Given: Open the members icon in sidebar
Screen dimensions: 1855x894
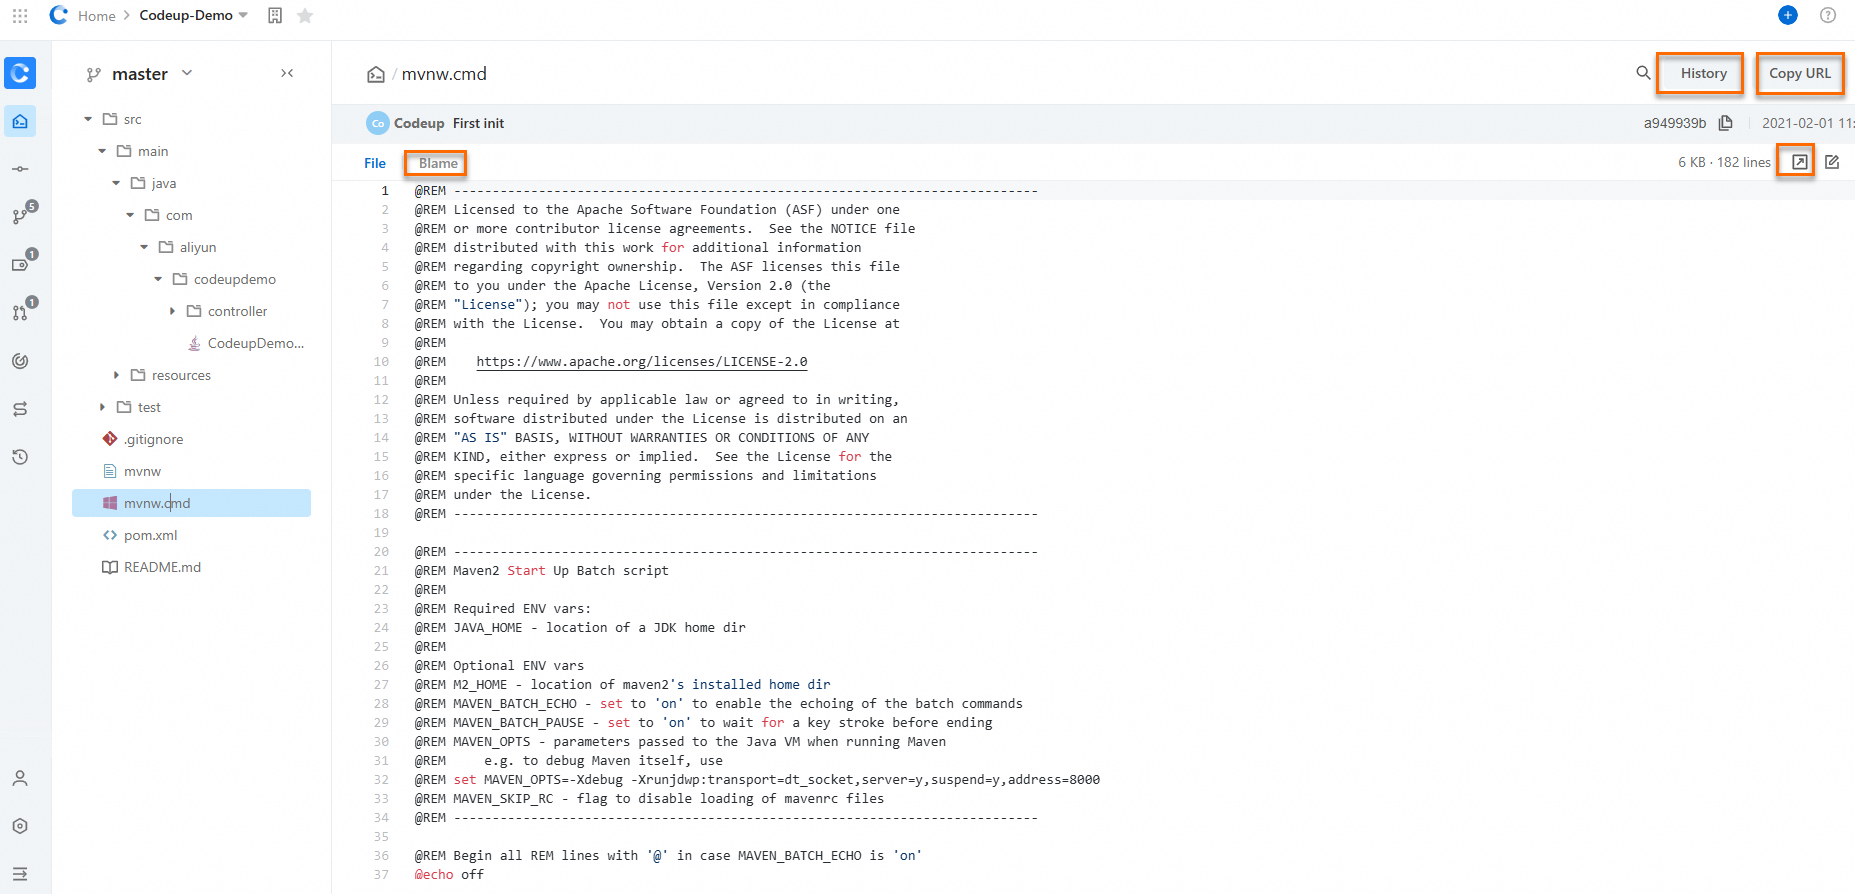Looking at the screenshot, I should 20,778.
